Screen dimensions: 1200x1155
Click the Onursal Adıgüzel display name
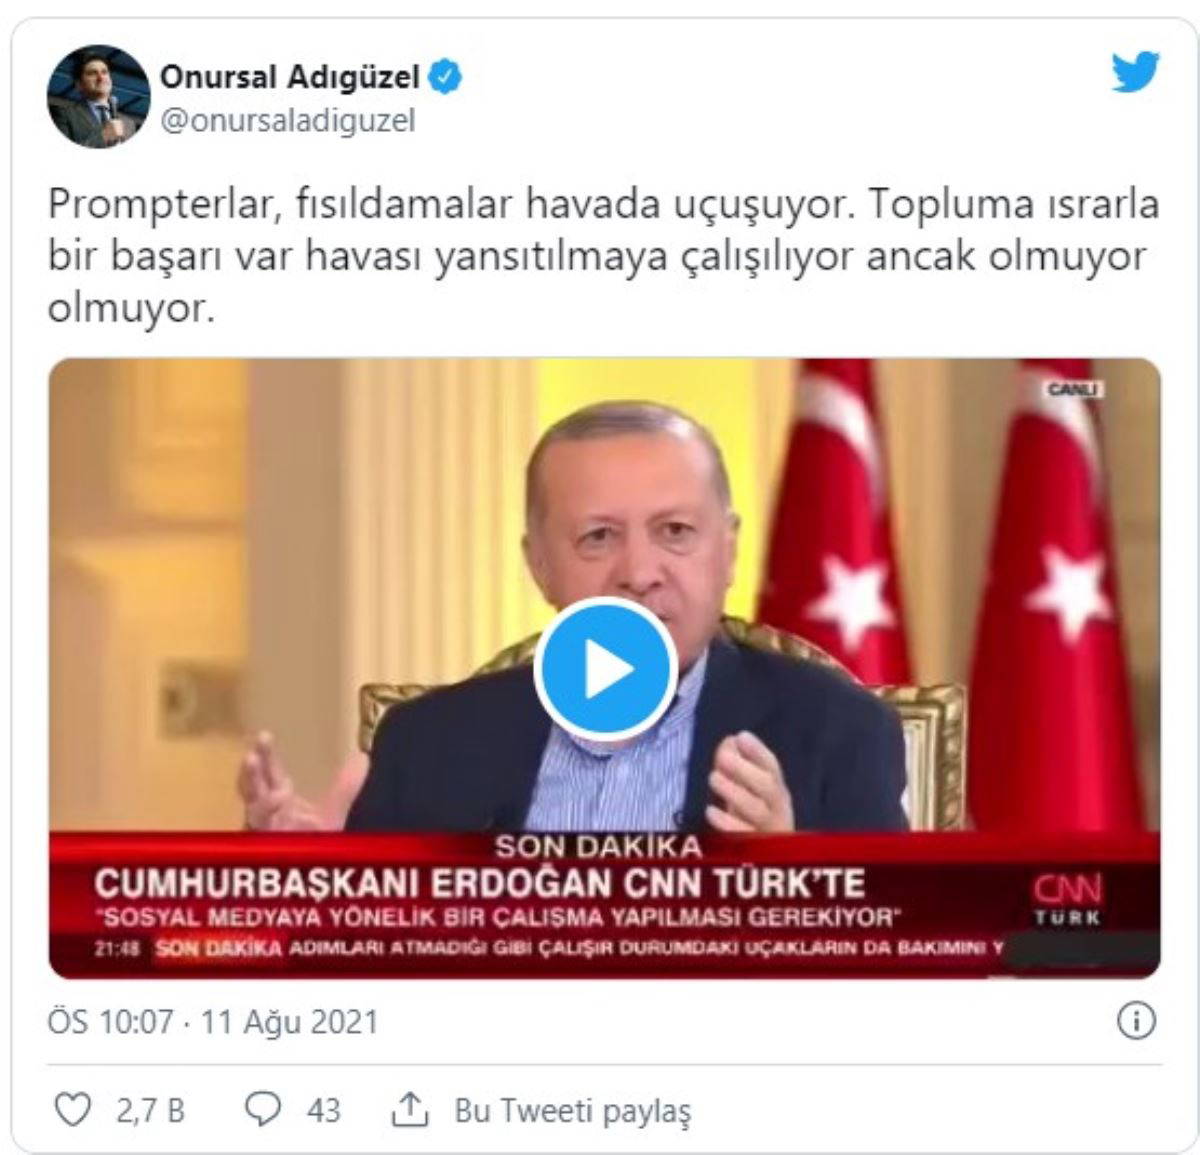[290, 76]
